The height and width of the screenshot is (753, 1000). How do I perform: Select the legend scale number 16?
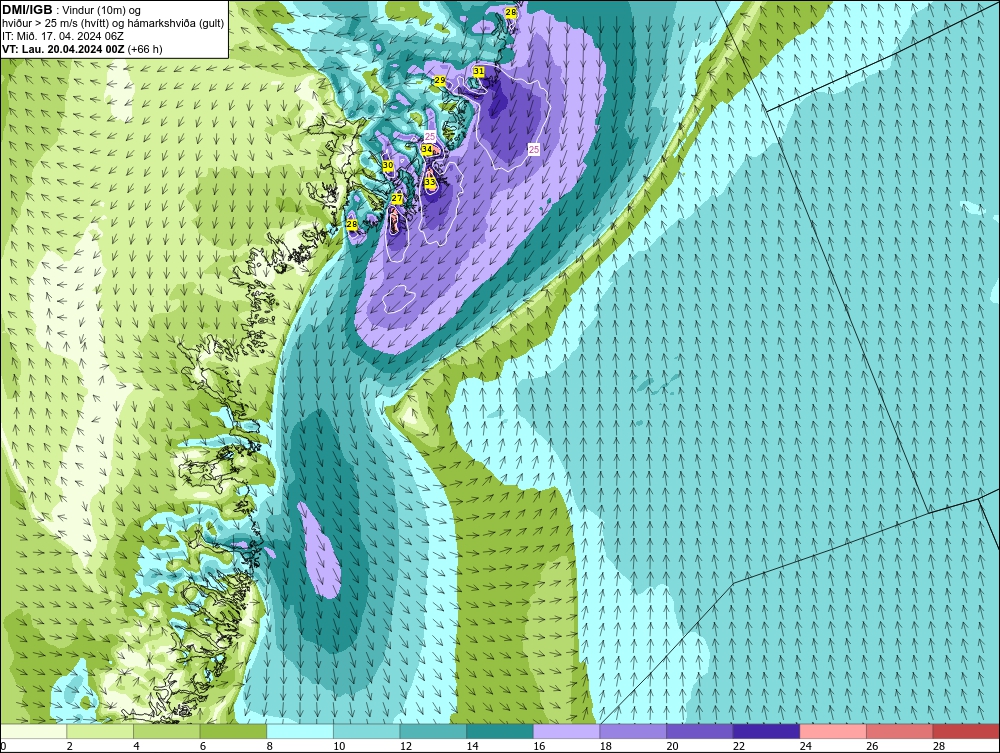(539, 746)
